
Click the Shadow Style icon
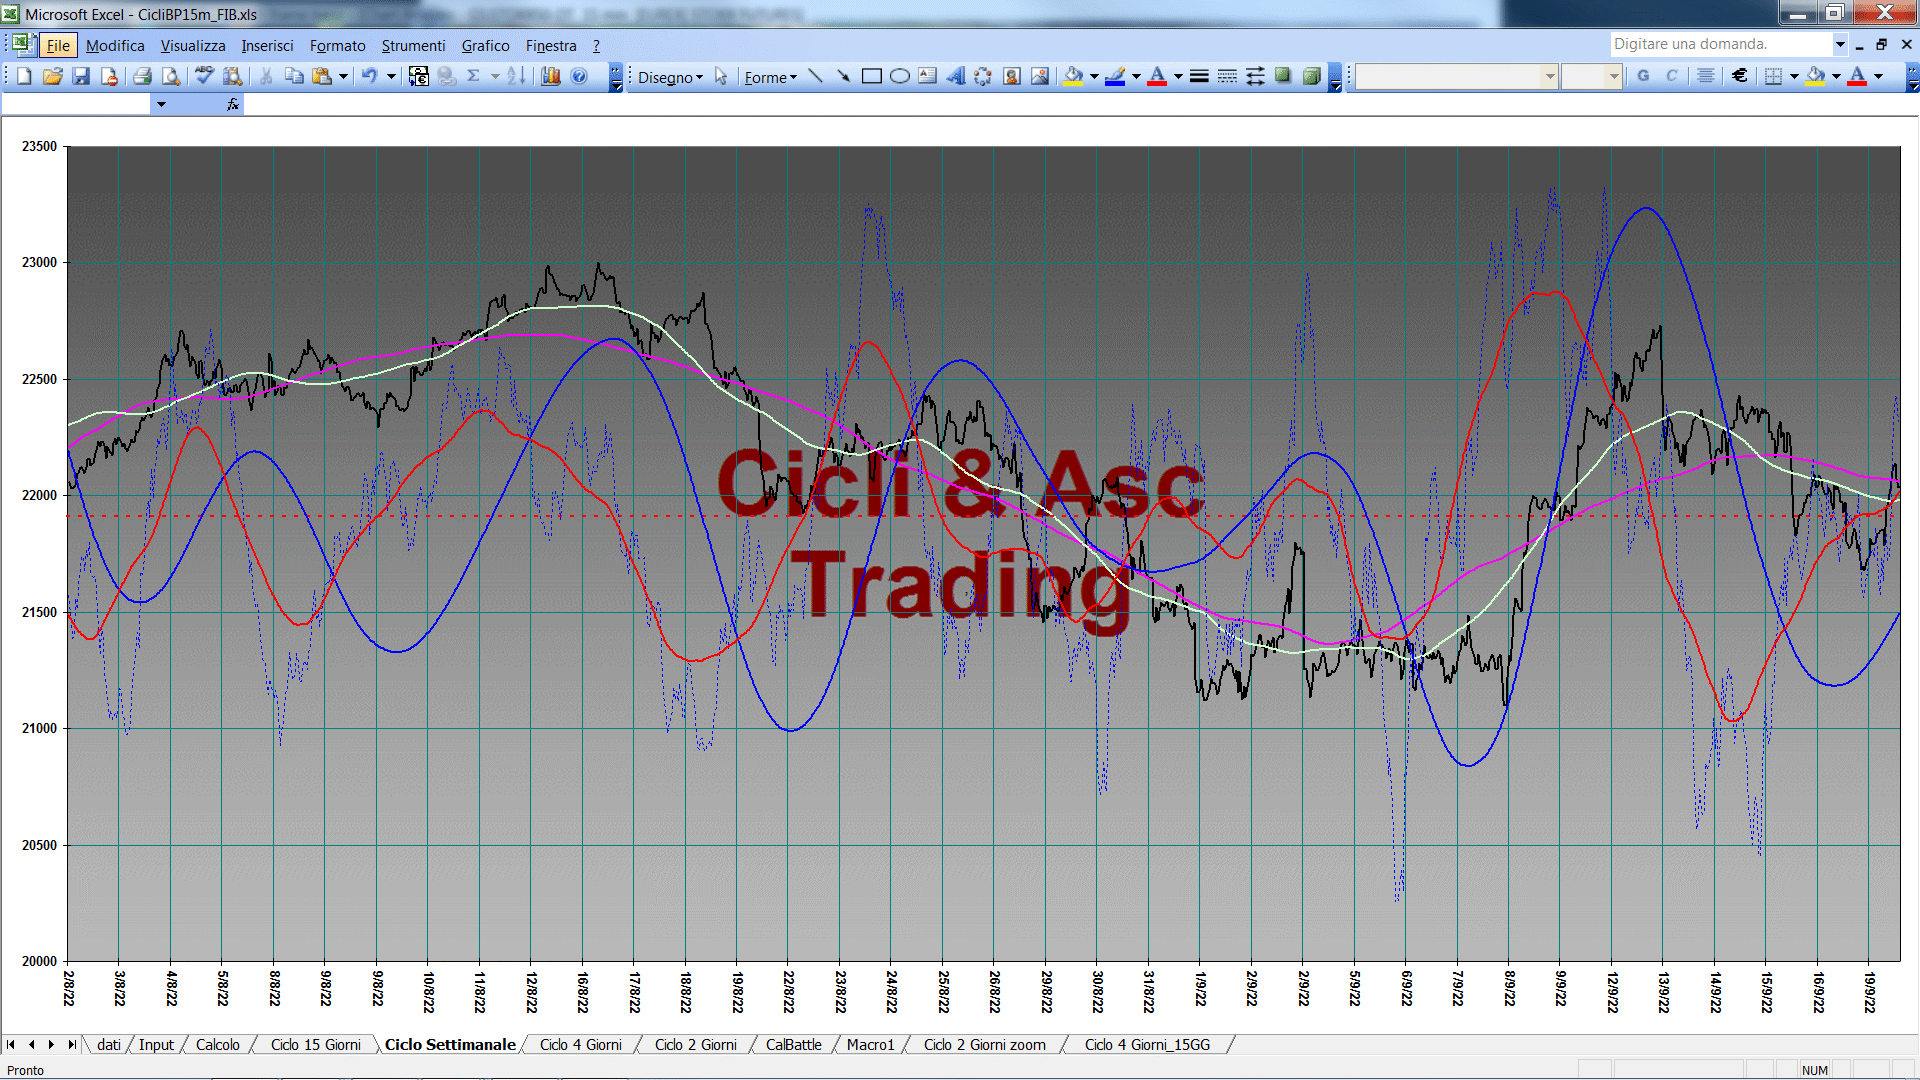1283,76
